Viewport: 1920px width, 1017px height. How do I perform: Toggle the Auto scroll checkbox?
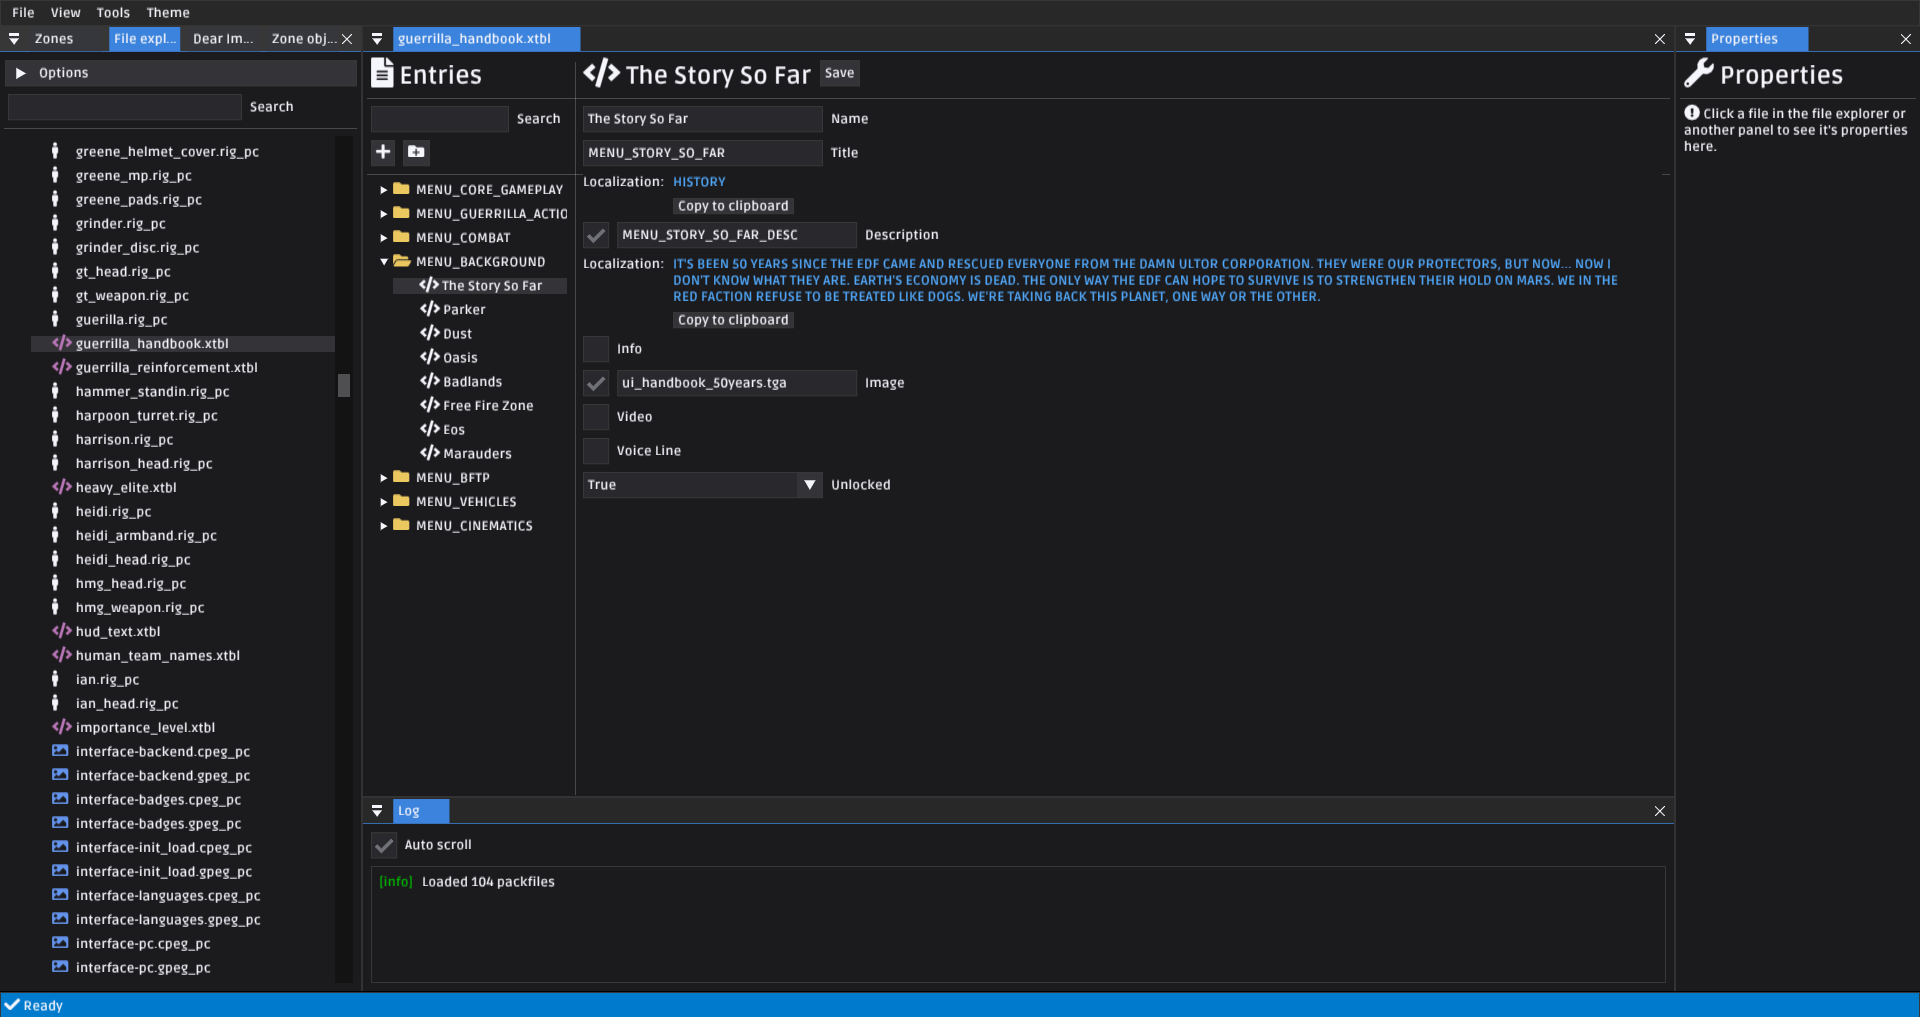(x=384, y=845)
